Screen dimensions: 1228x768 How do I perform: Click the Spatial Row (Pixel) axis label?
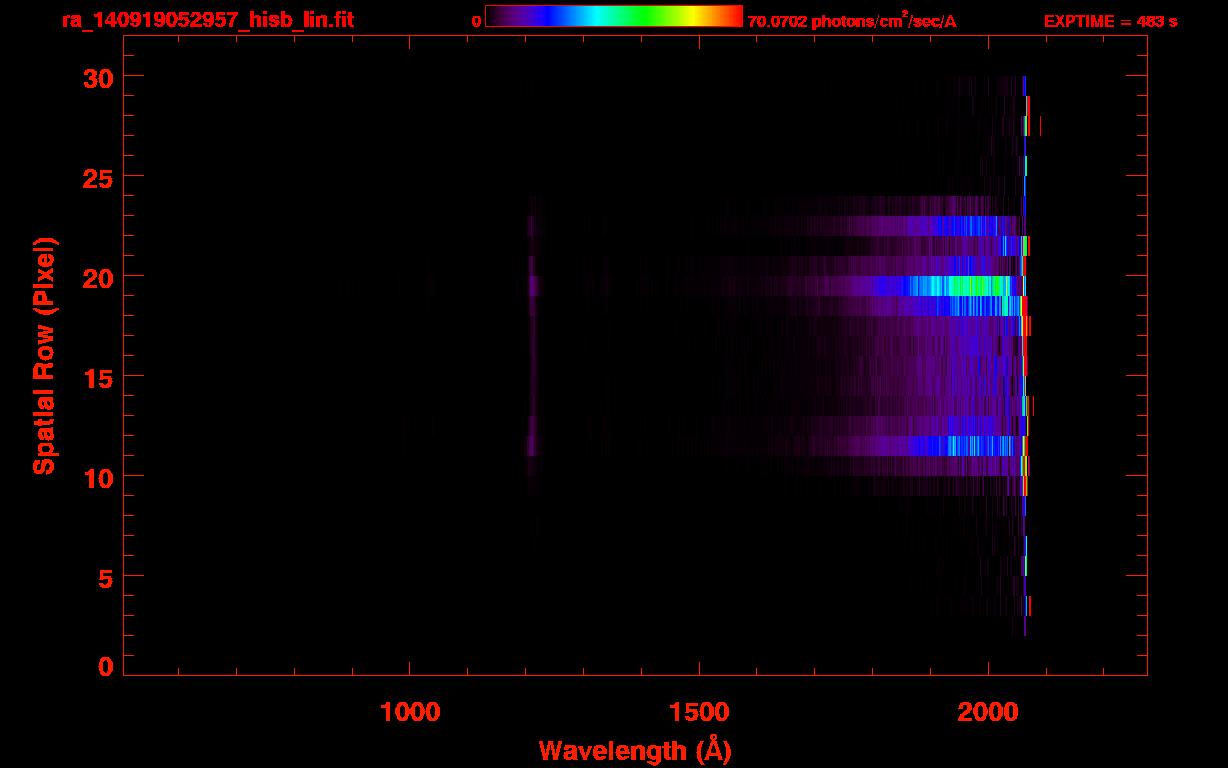tap(44, 355)
